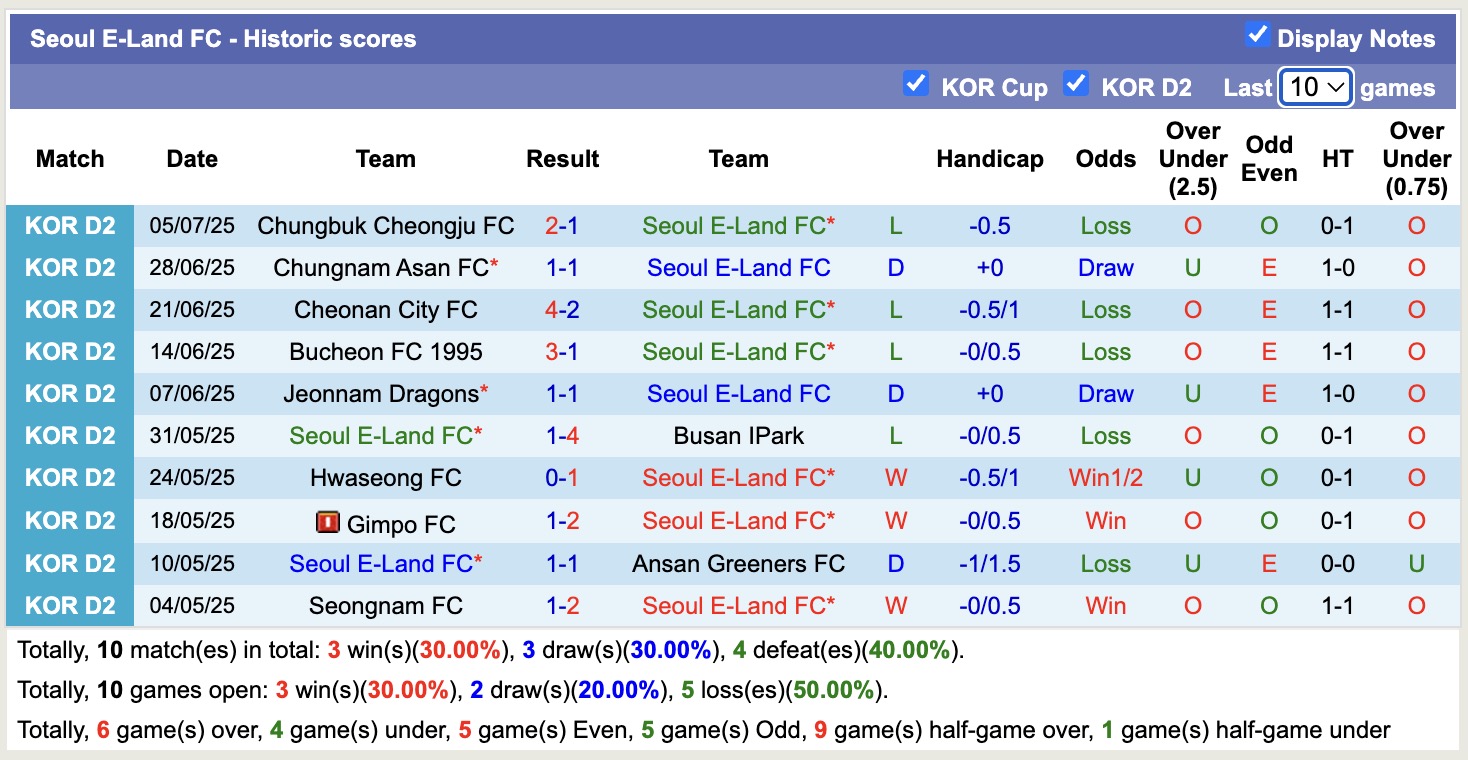1468x760 pixels.
Task: Click the KOR D2 label on the first row
Action: click(x=71, y=225)
